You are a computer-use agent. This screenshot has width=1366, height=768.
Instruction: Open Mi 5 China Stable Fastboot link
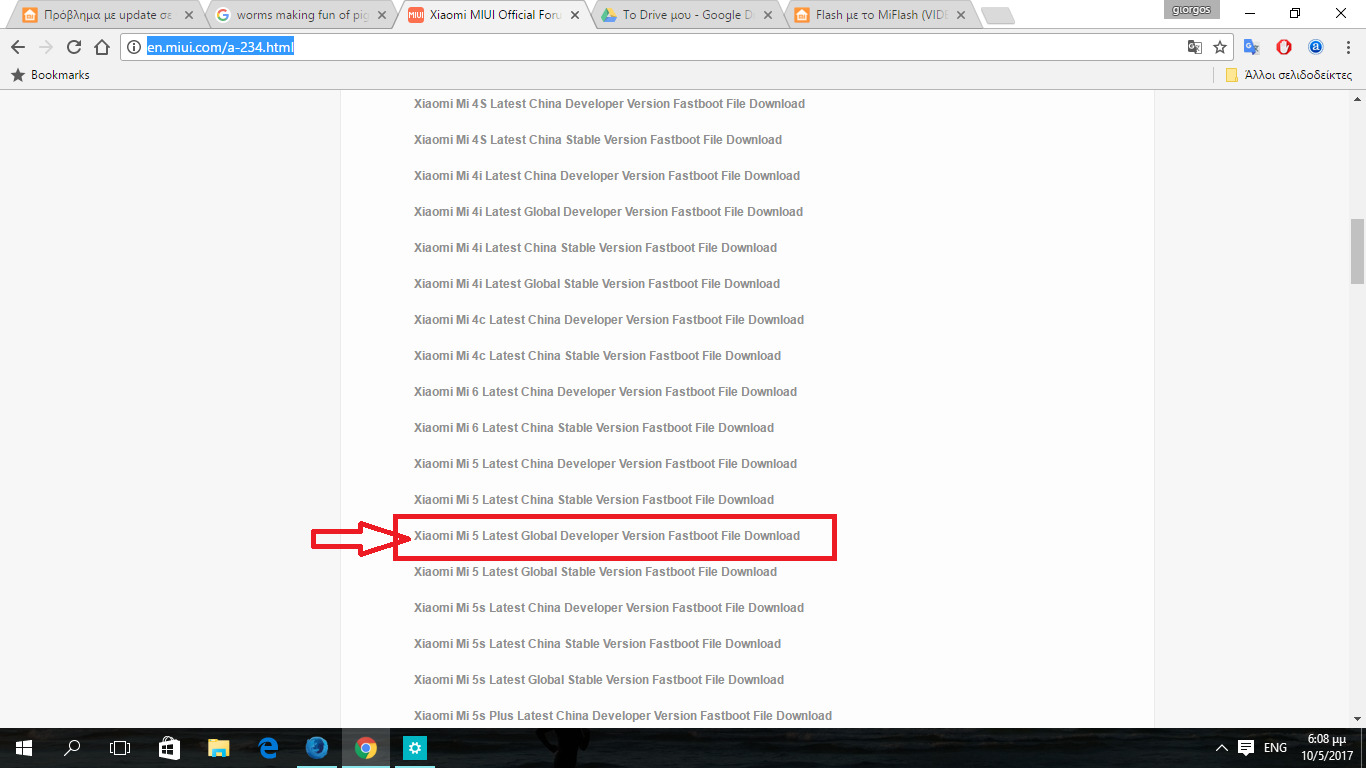coord(594,500)
